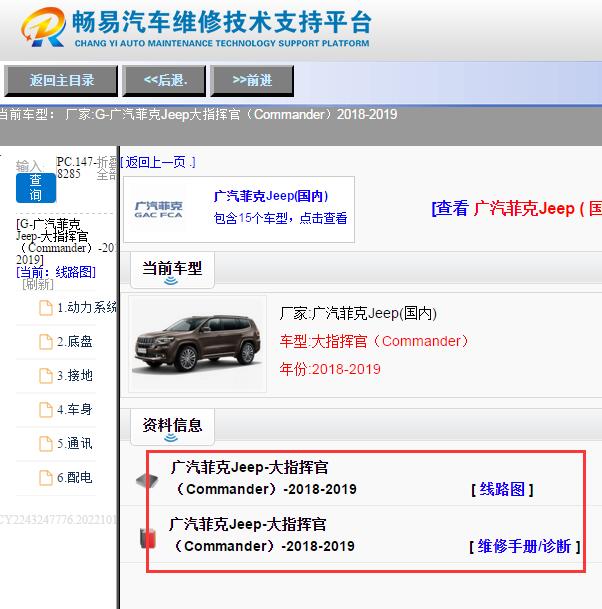This screenshot has height=609, width=602.
Task: Click the sidebar 当前：线路图 link
Action: [56, 272]
